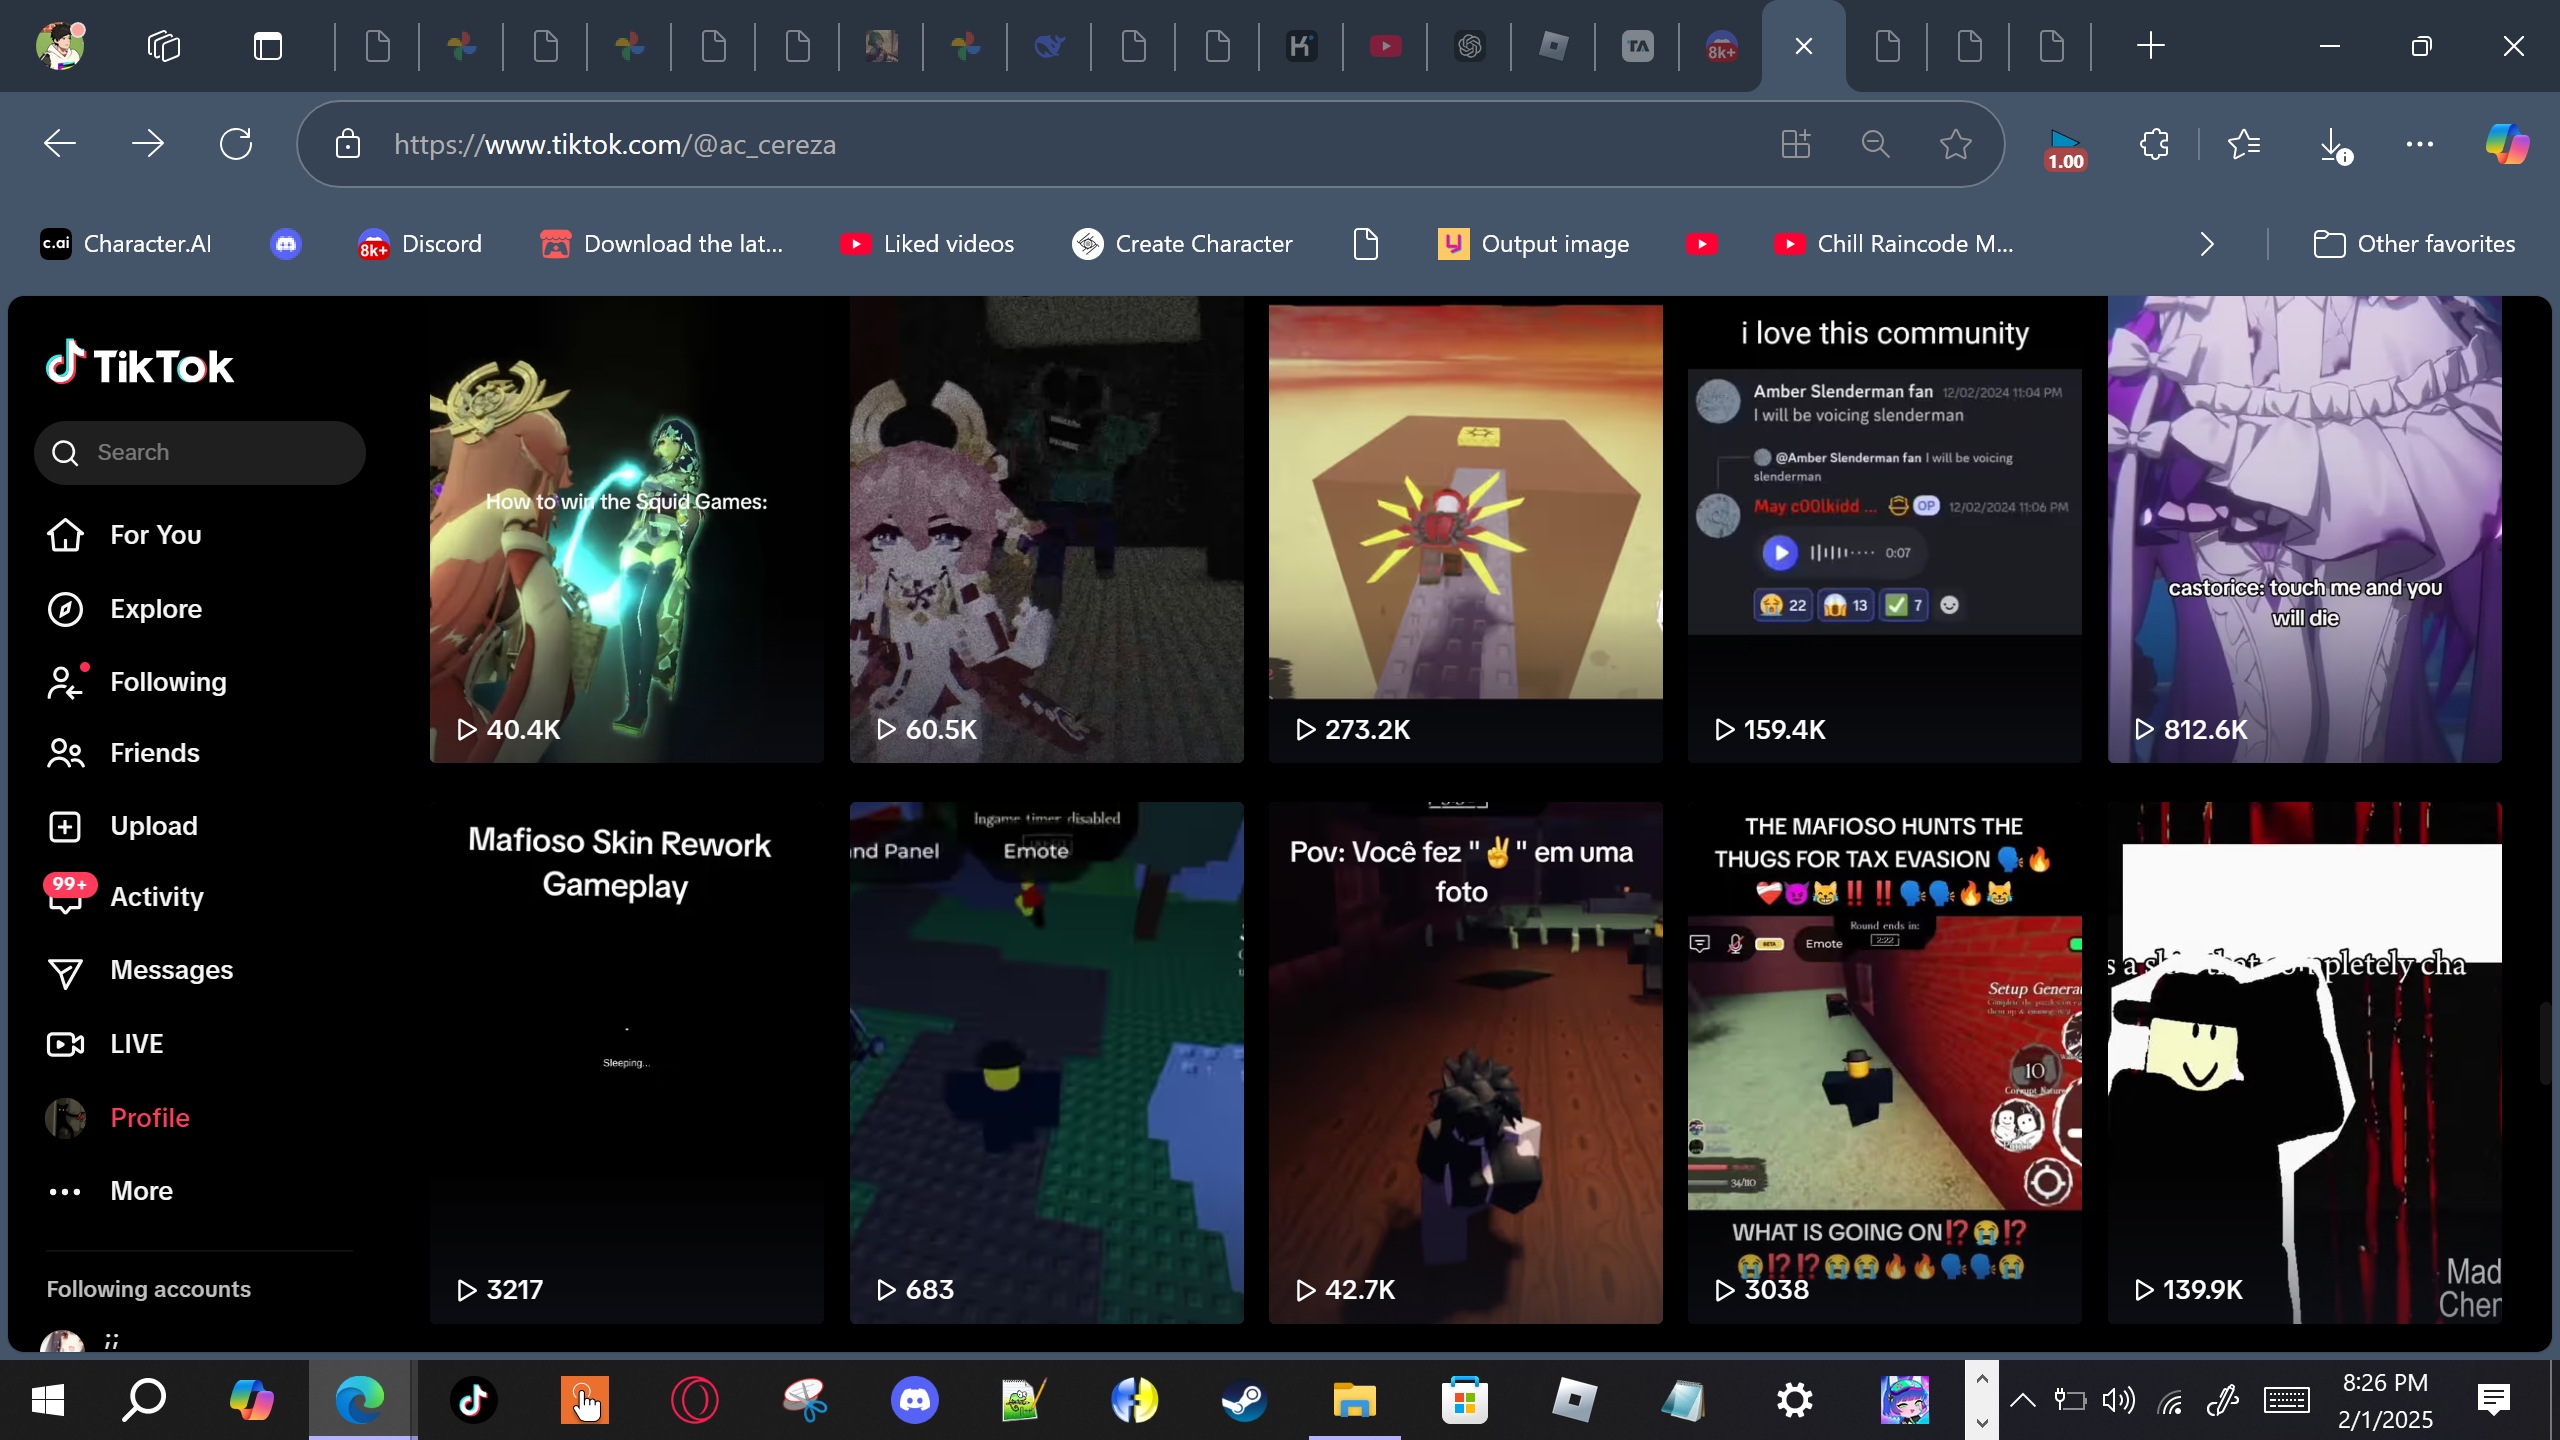The height and width of the screenshot is (1440, 2560).
Task: Go to For You feed
Action: point(155,535)
